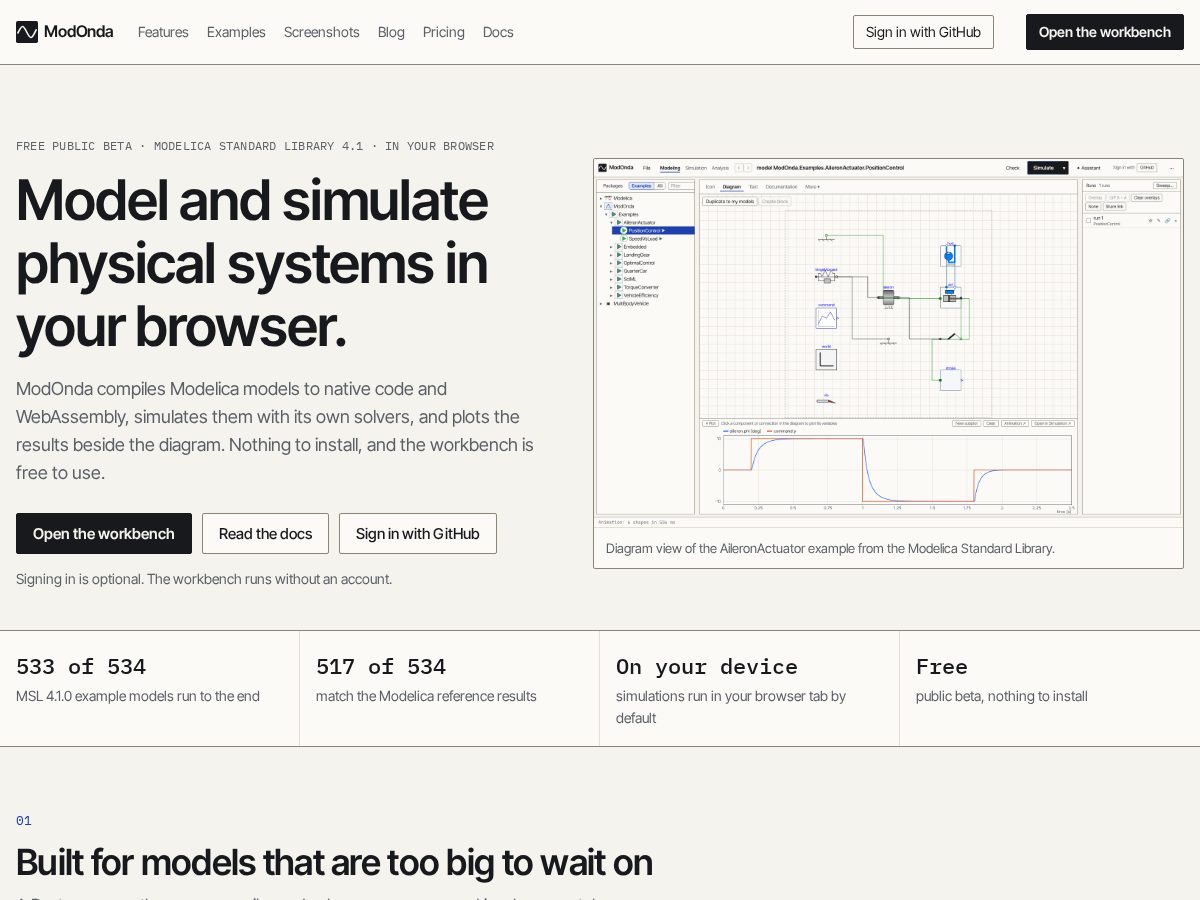Click the header's Open the workbench button
1200x900 pixels.
tap(1105, 32)
